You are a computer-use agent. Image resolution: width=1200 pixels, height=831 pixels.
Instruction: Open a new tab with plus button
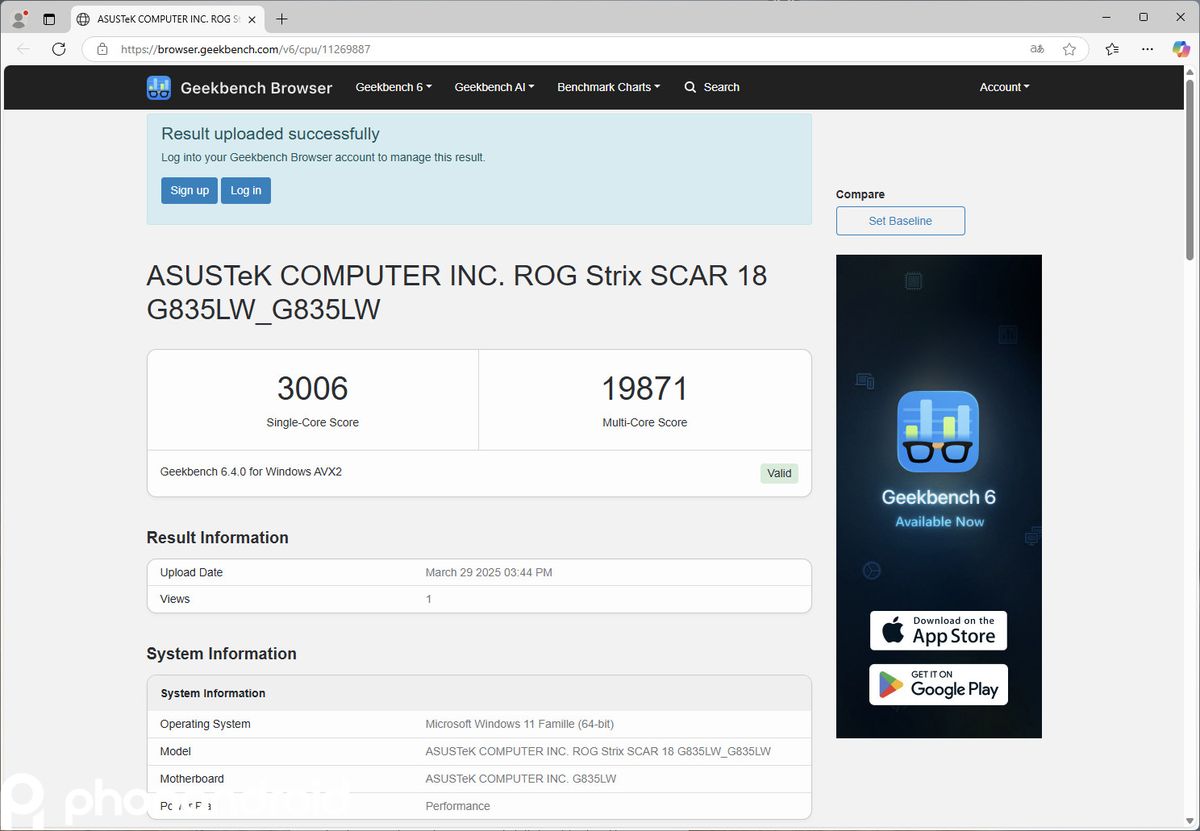click(x=282, y=19)
